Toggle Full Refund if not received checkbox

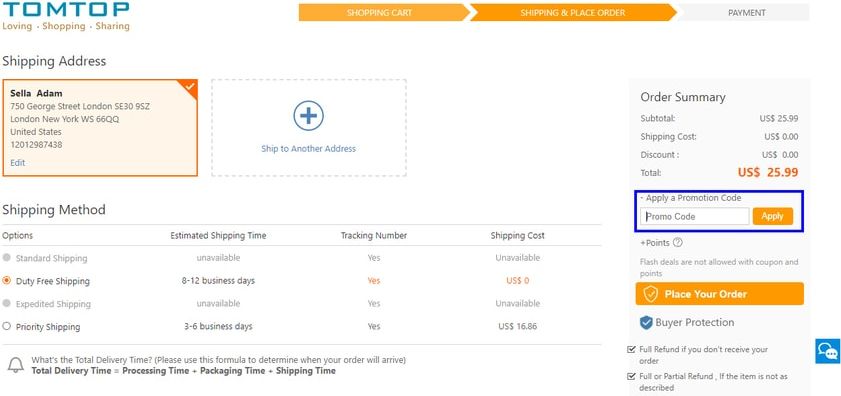point(631,349)
